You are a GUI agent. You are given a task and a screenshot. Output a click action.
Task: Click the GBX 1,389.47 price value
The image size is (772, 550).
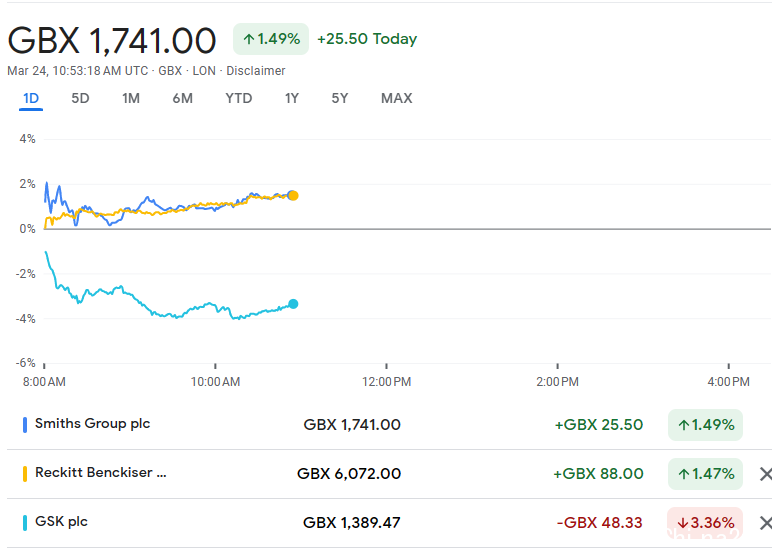pyautogui.click(x=352, y=522)
